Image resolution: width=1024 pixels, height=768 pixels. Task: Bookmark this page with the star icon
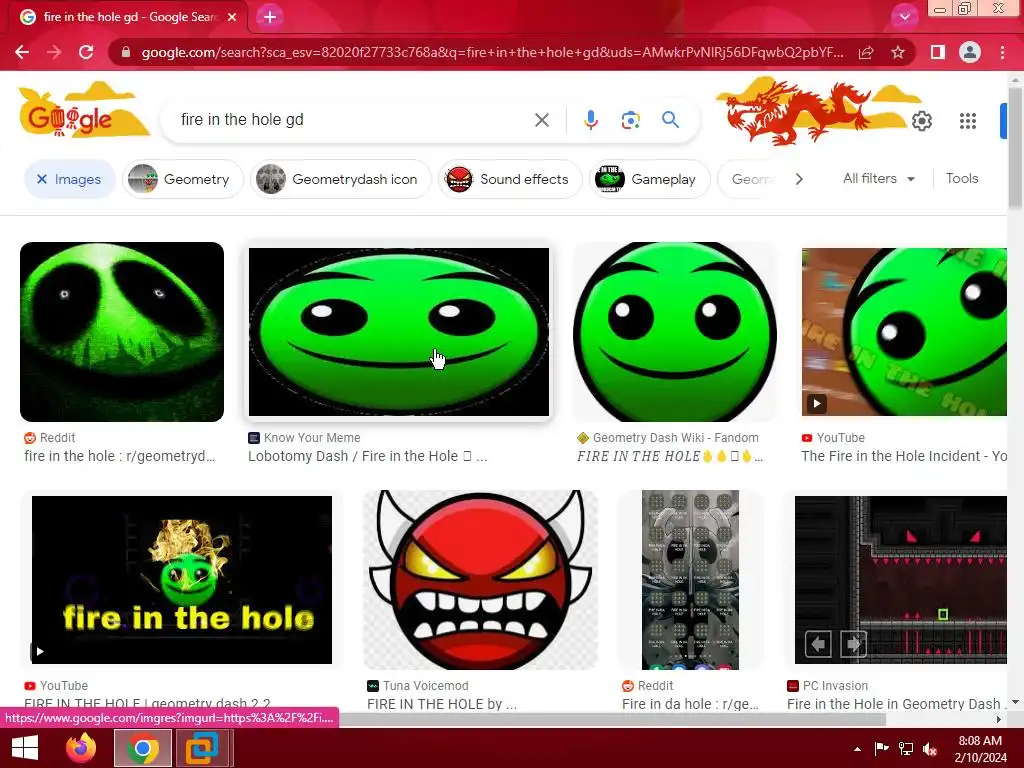[898, 52]
